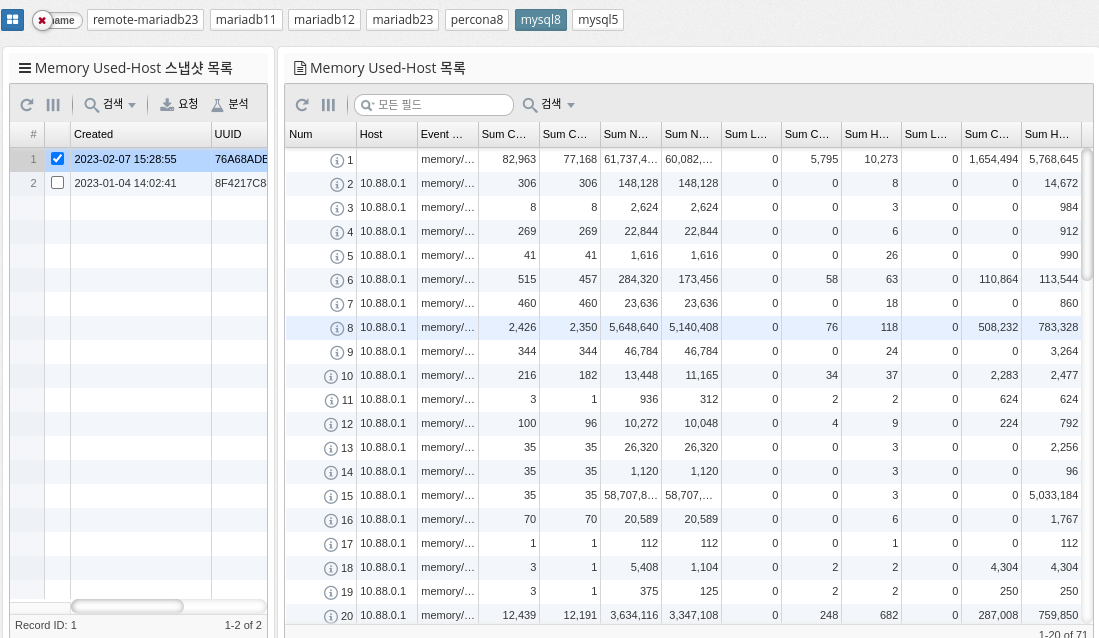This screenshot has height=638, width=1099.
Task: Check the 2023-01-04 14:02:41 snapshot checkbox
Action: [57, 183]
